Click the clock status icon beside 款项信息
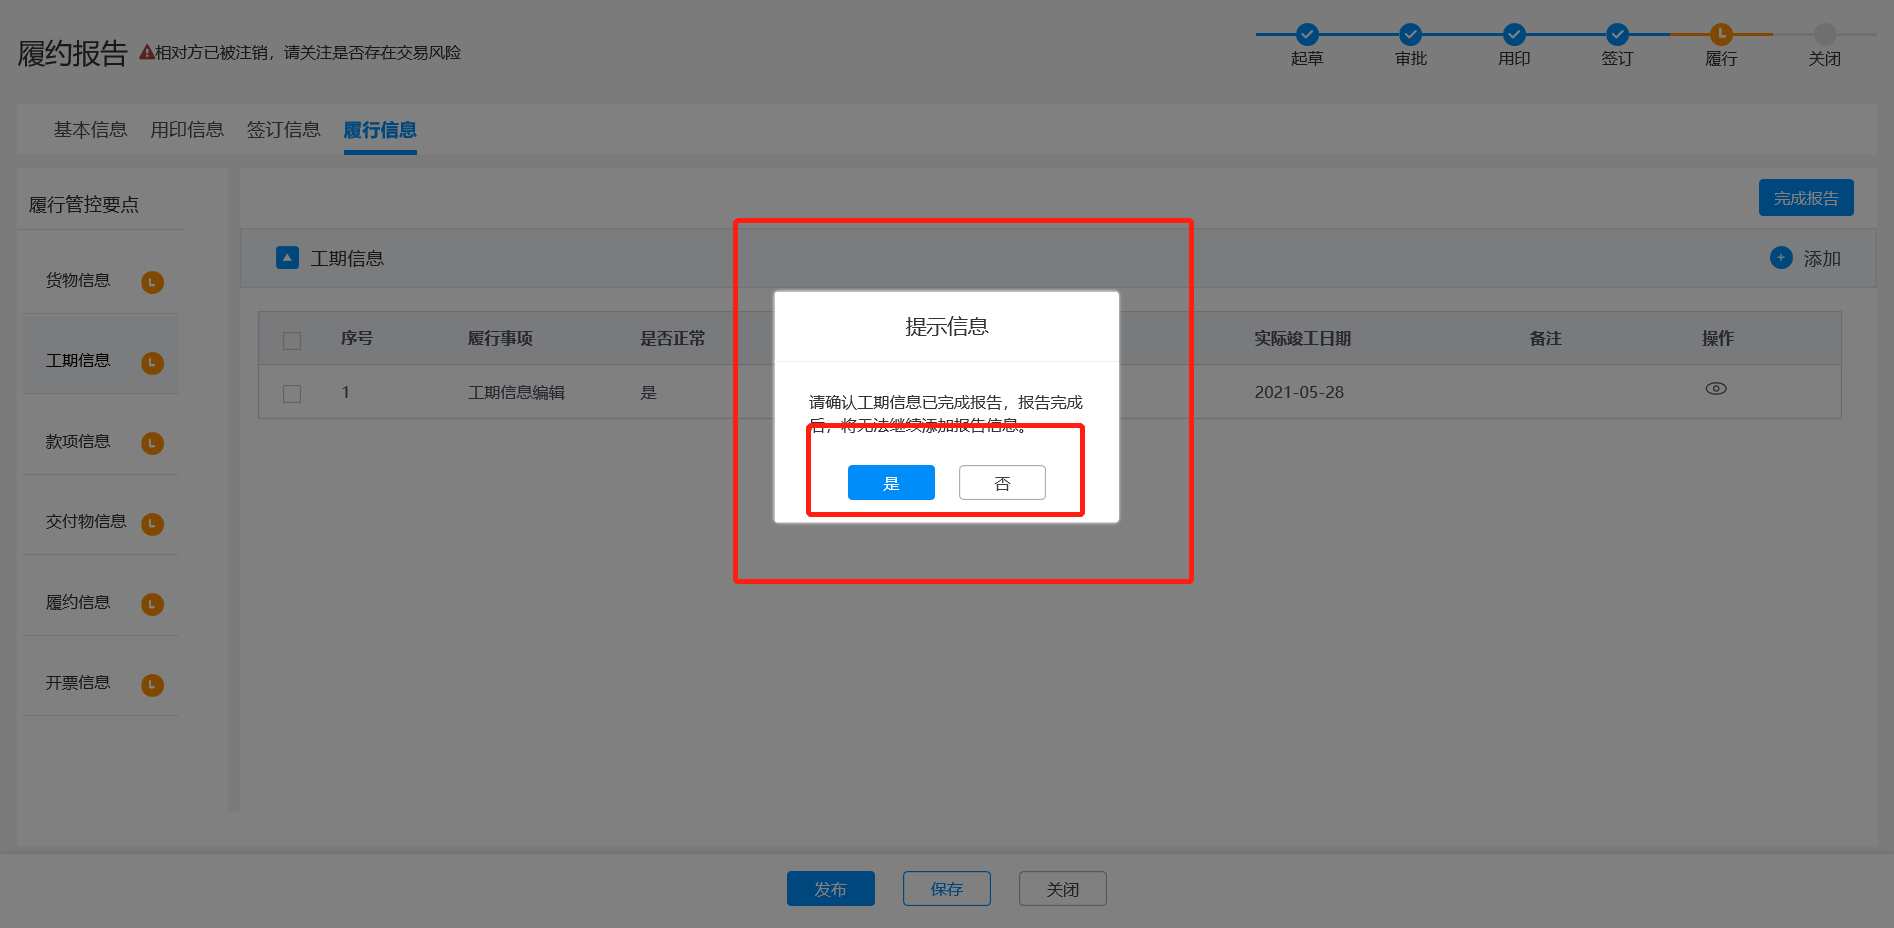 click(152, 443)
